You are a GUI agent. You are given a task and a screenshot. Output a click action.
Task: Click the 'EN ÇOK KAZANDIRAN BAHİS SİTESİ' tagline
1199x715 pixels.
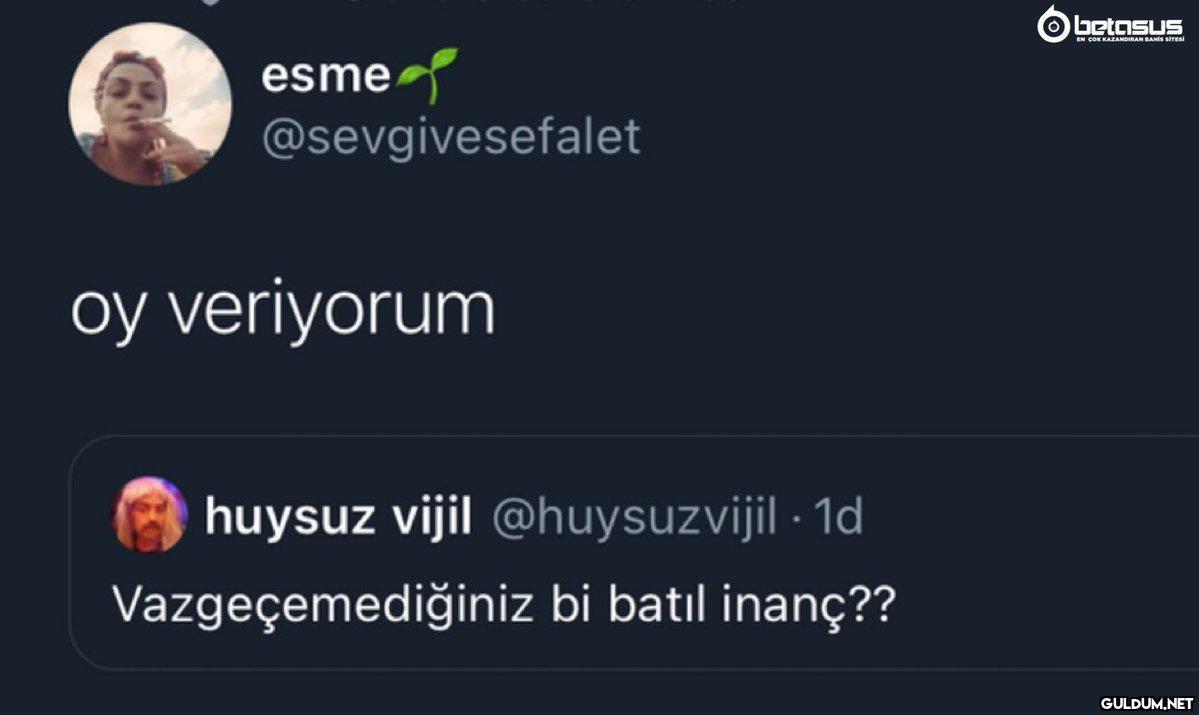pos(1129,39)
